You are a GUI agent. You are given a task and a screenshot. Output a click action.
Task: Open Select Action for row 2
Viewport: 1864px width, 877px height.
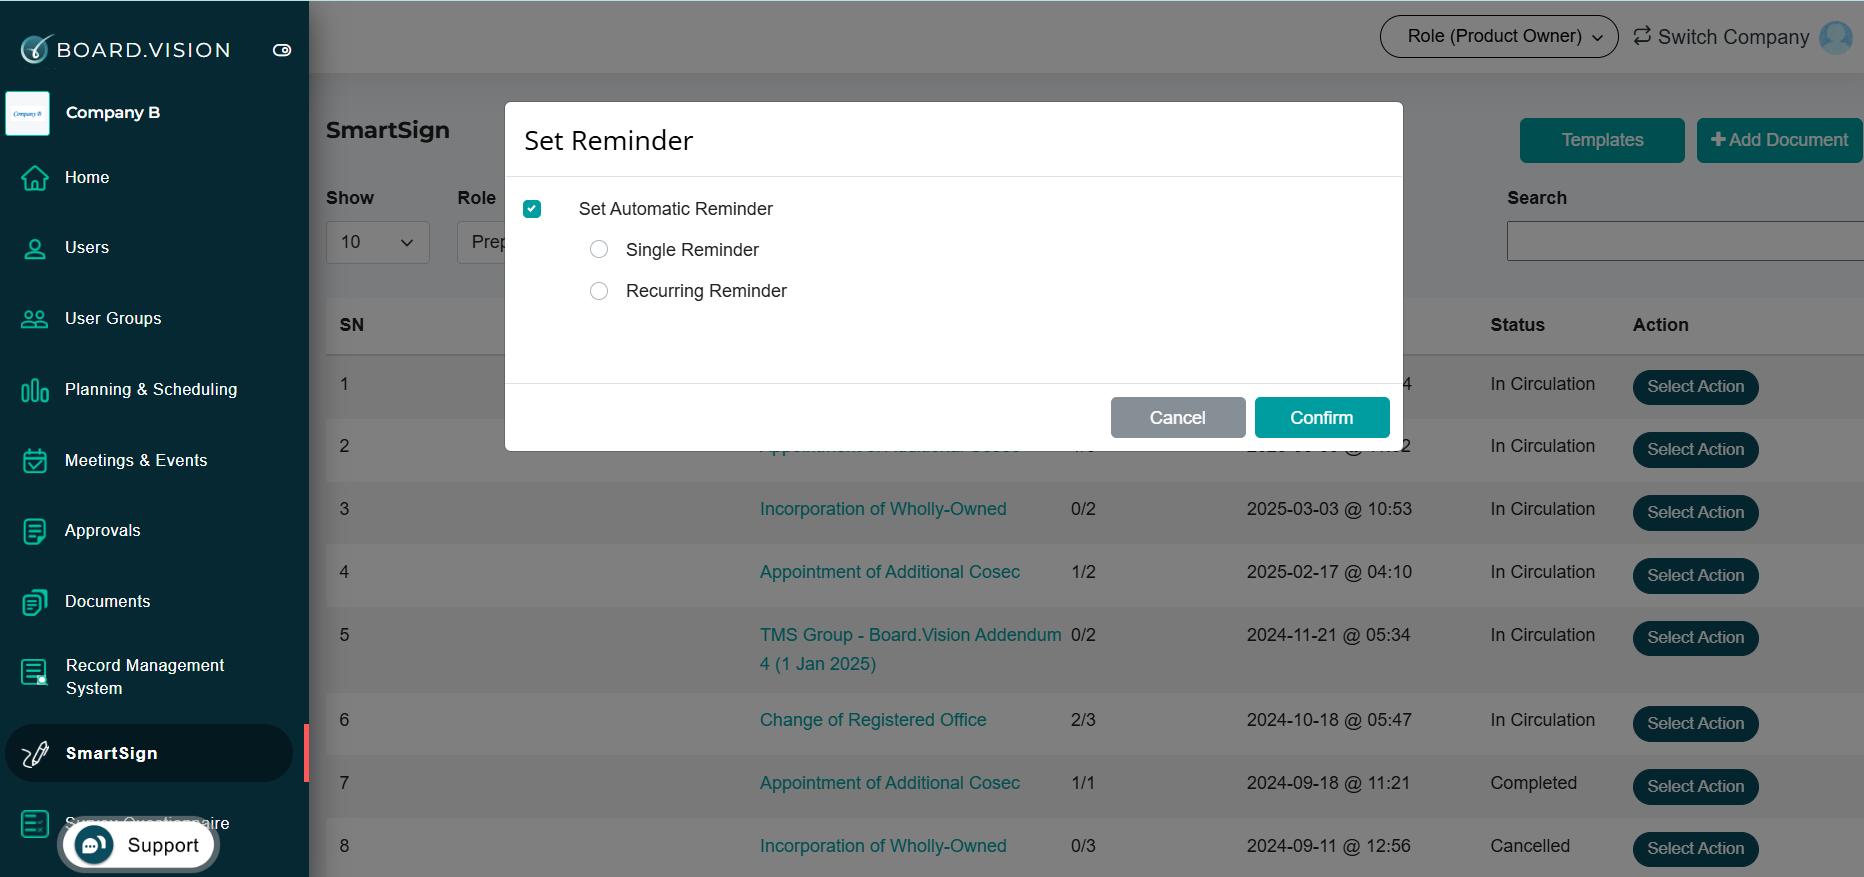pyautogui.click(x=1696, y=450)
